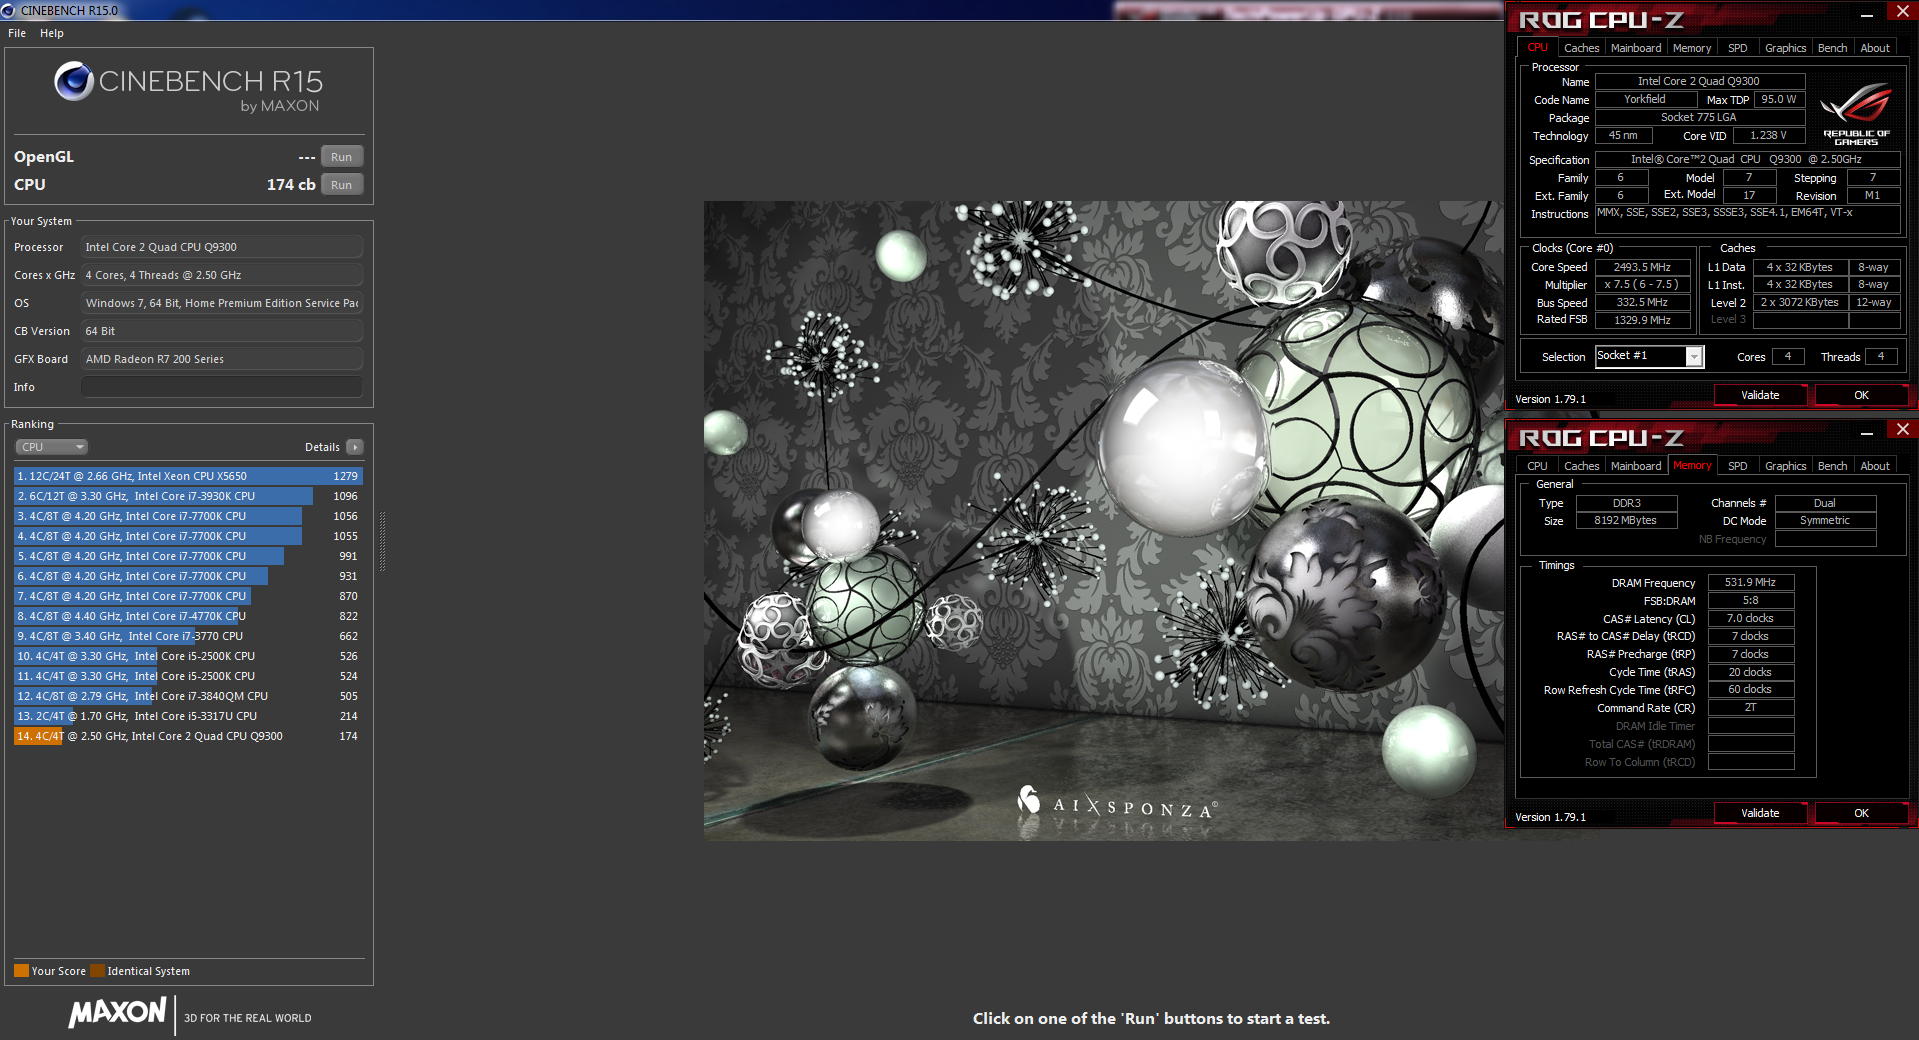Switch to SPD tab in bottom CPU-Z
Image resolution: width=1919 pixels, height=1040 pixels.
pos(1738,466)
